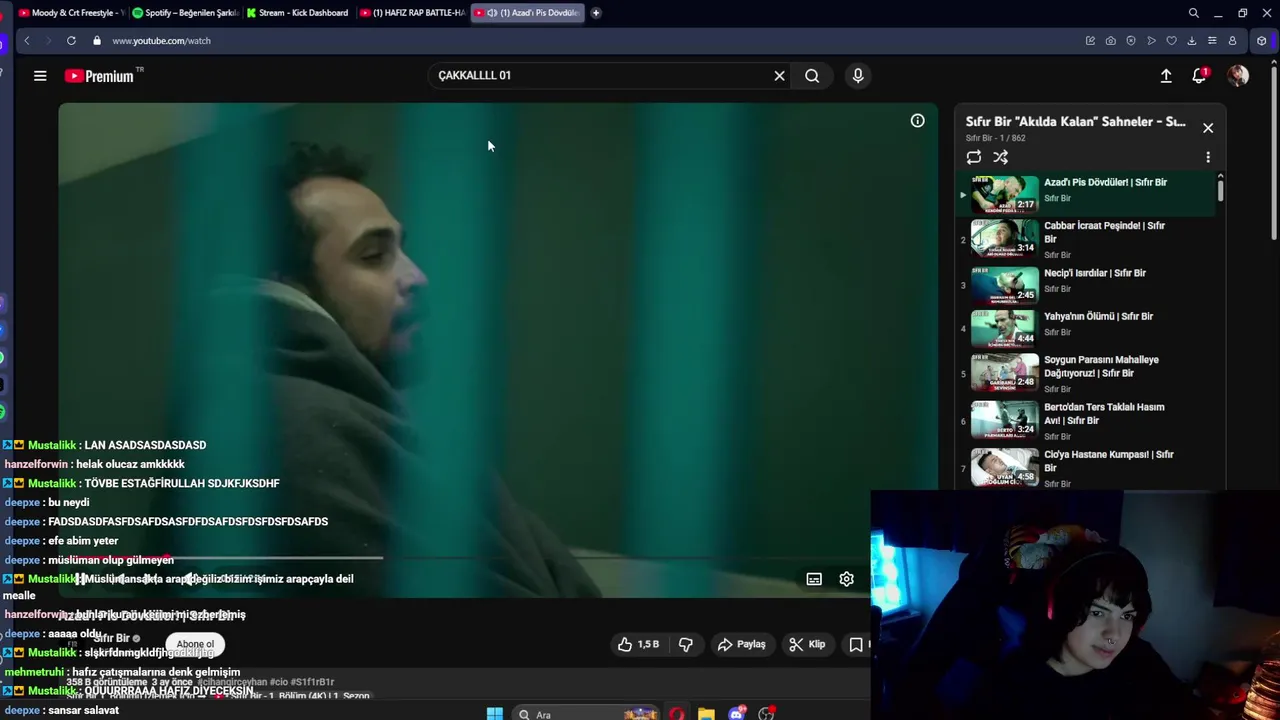Click the #cihangirceyhan hashtag
Viewport: 1280px width, 720px height.
[x=233, y=682]
